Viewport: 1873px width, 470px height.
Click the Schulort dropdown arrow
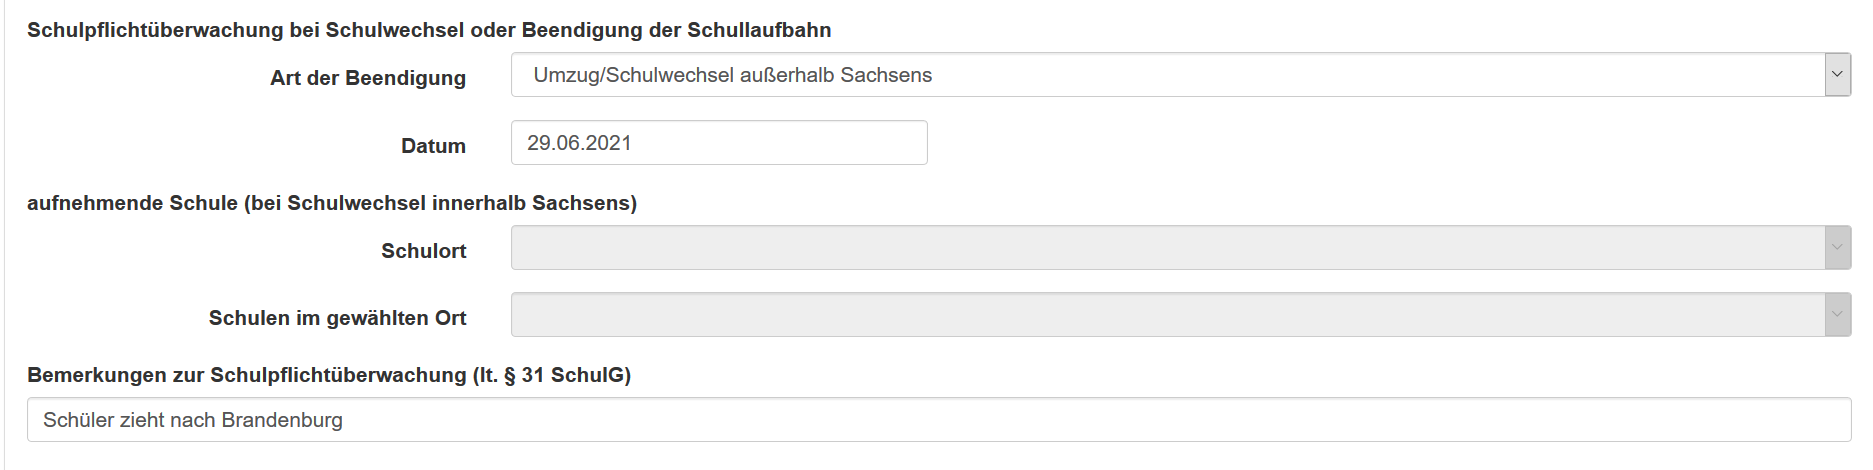click(x=1837, y=248)
